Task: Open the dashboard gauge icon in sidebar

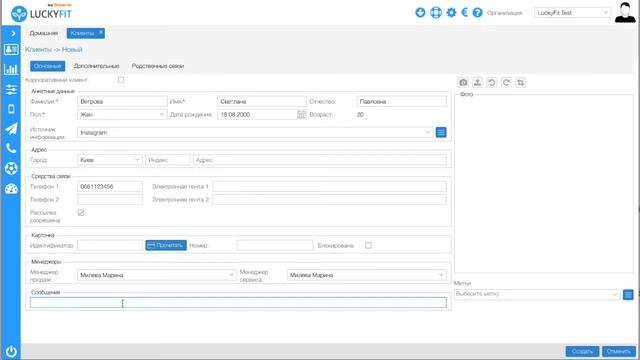Action: coord(11,189)
